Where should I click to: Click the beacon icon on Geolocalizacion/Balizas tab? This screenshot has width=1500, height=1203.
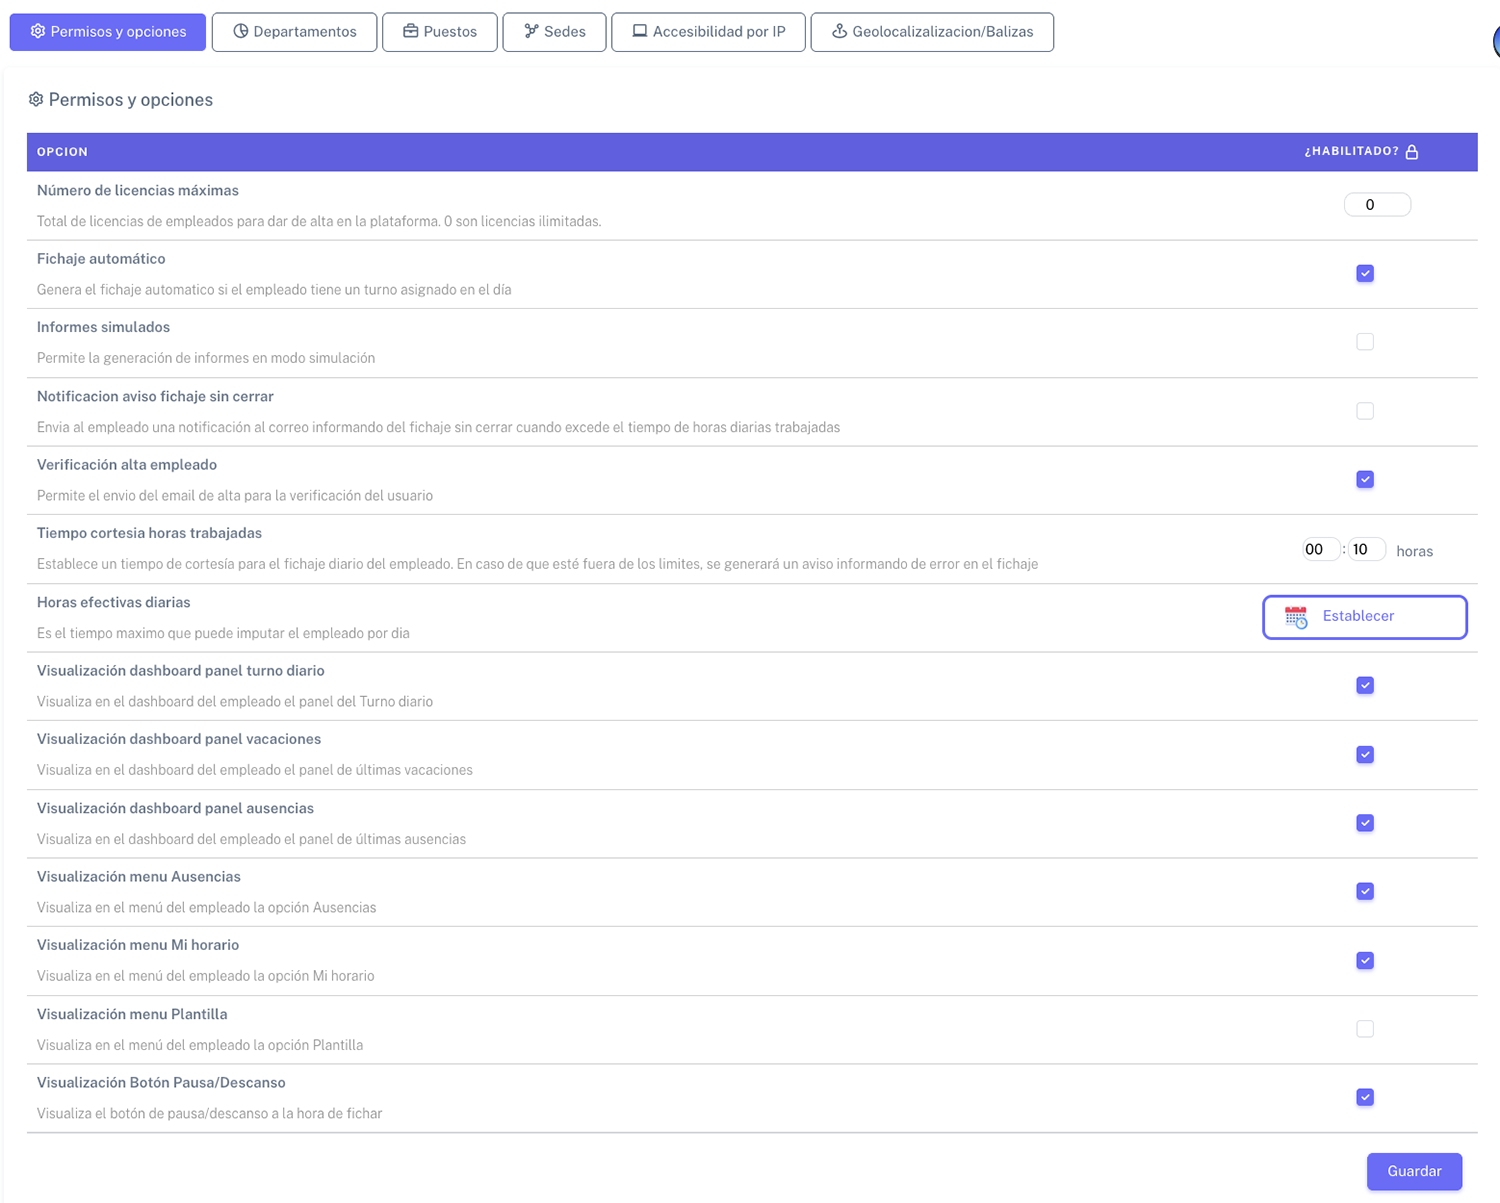(x=839, y=32)
